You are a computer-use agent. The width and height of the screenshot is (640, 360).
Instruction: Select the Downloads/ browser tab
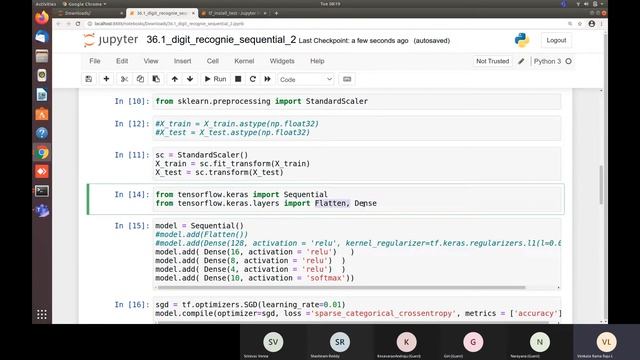pos(91,13)
